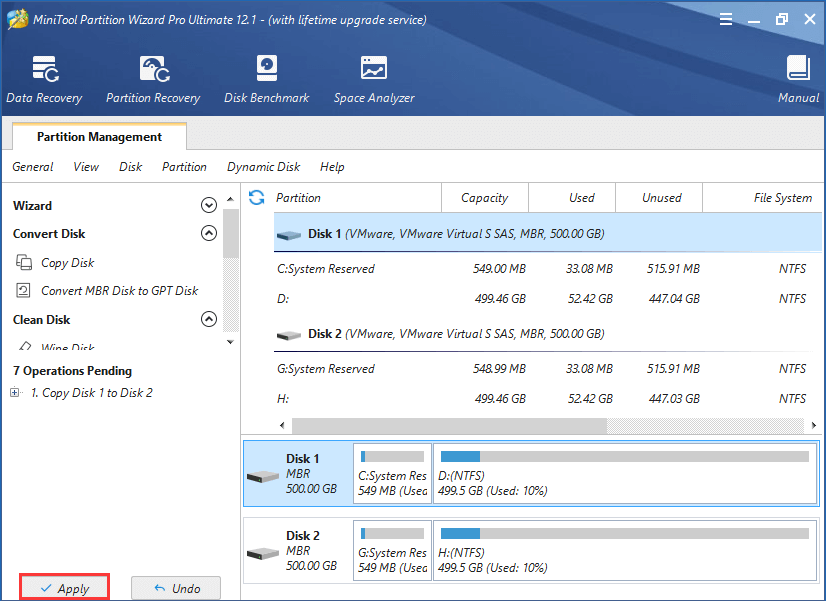Image resolution: width=826 pixels, height=601 pixels.
Task: Click the Disk 1 icon in partition list
Action: [x=289, y=234]
